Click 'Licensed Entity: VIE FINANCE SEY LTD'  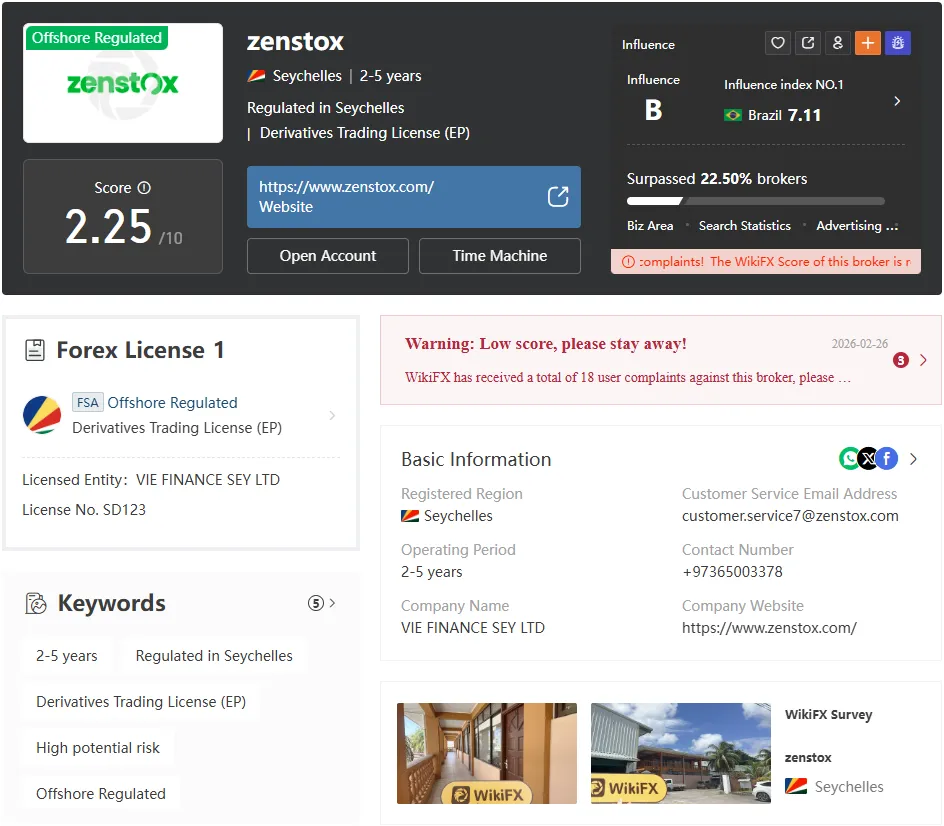151,480
